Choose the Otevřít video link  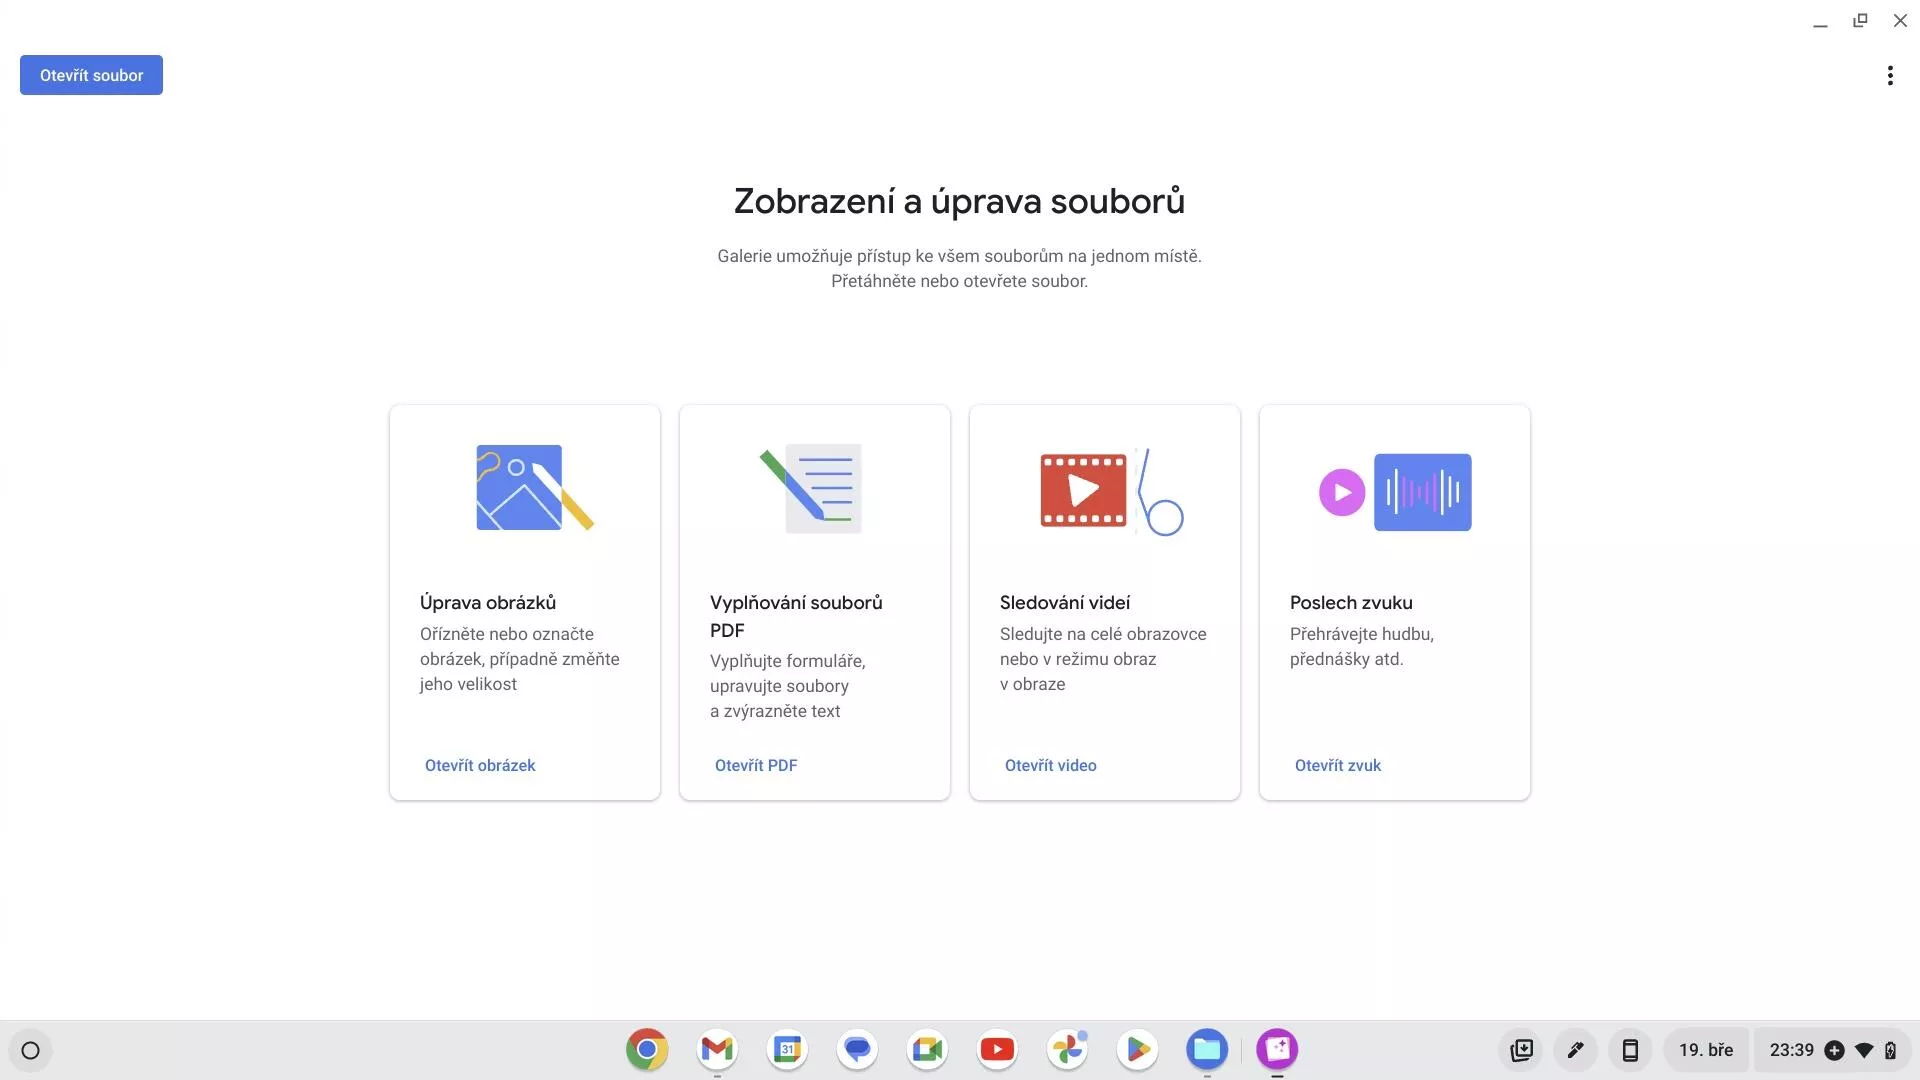[1050, 765]
